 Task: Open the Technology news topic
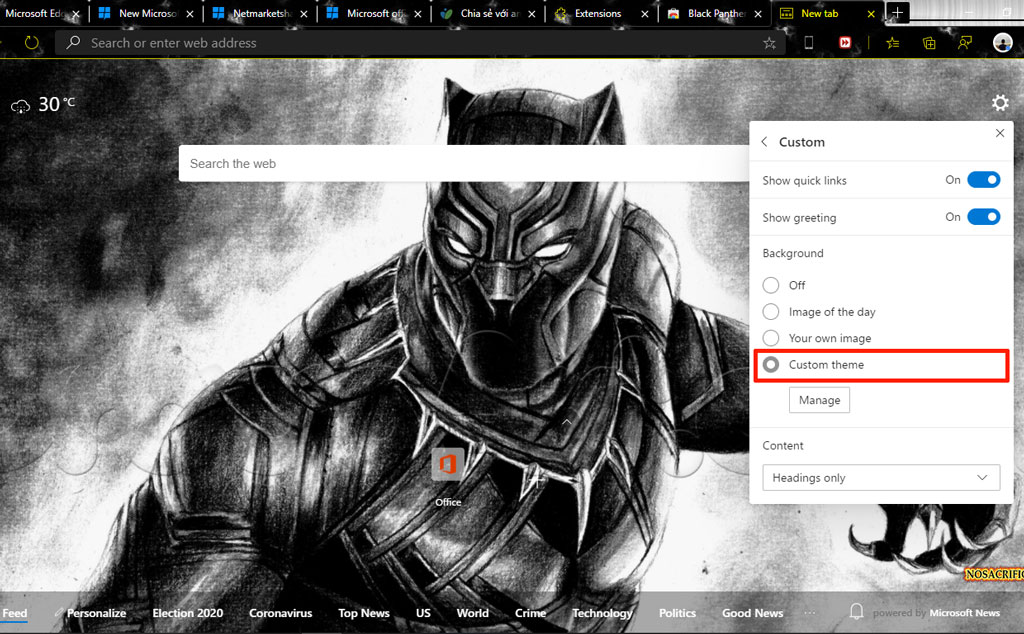click(x=602, y=612)
